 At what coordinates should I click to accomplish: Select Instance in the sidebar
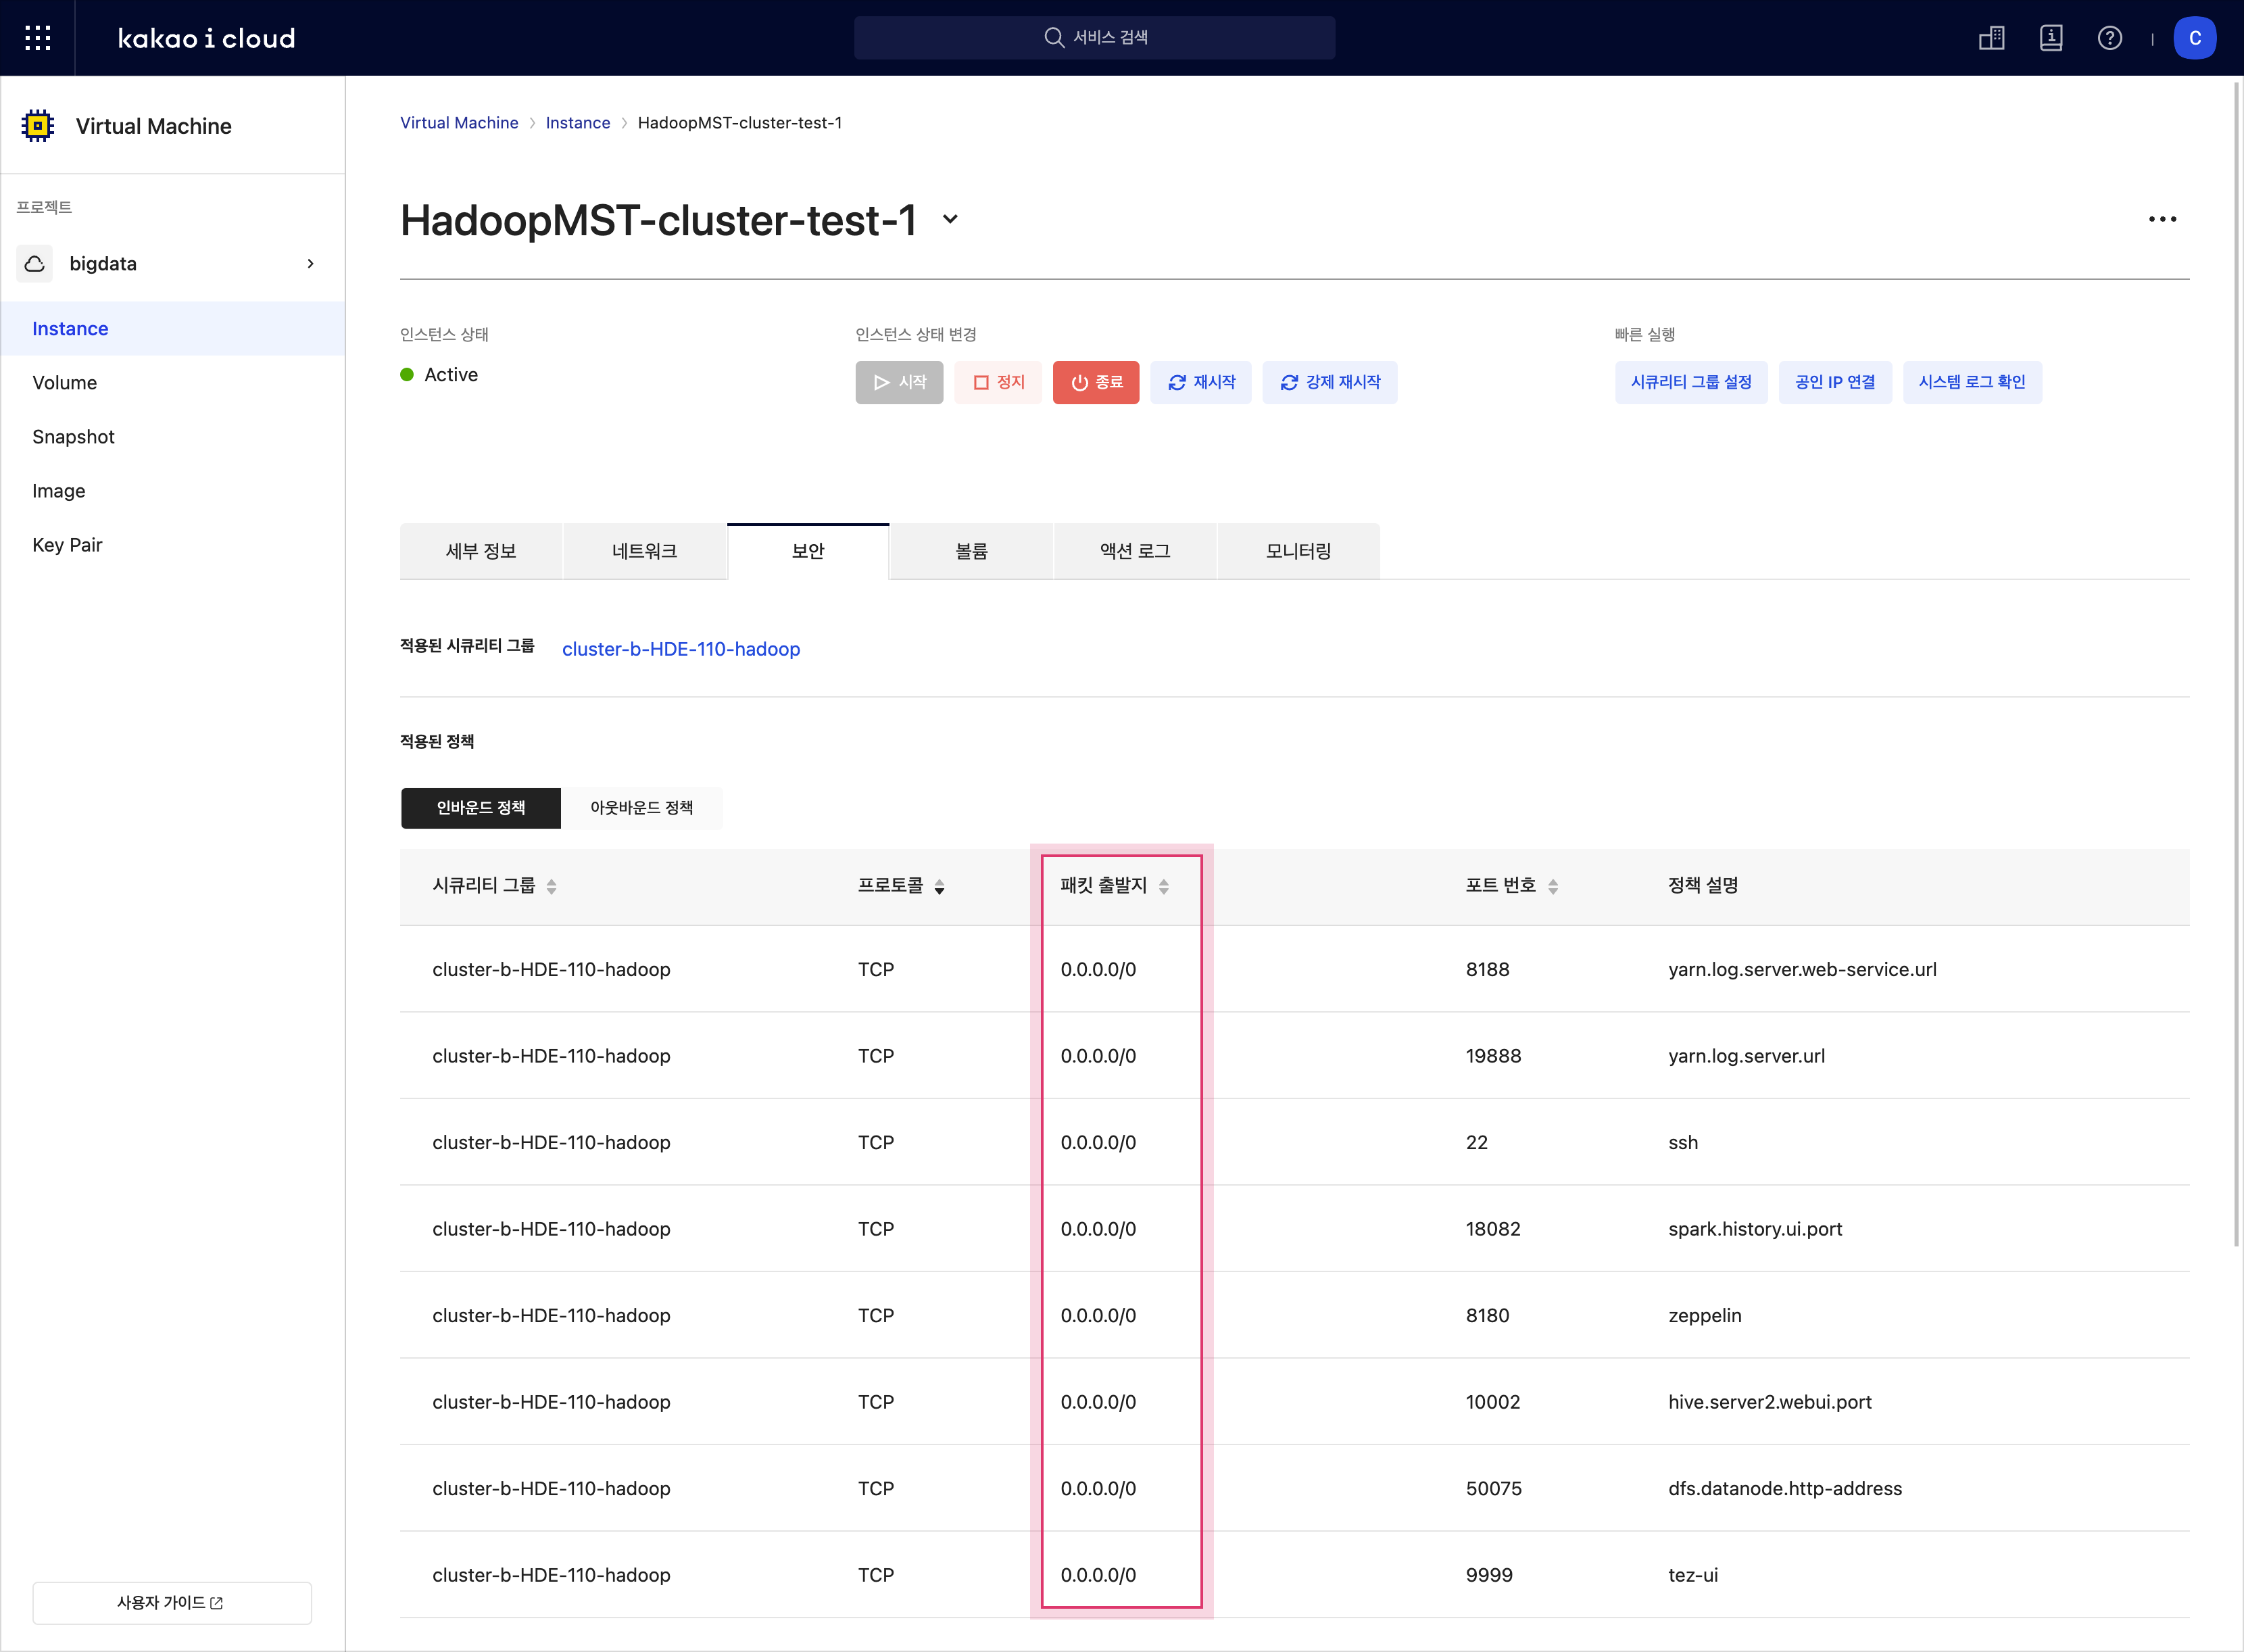click(172, 329)
